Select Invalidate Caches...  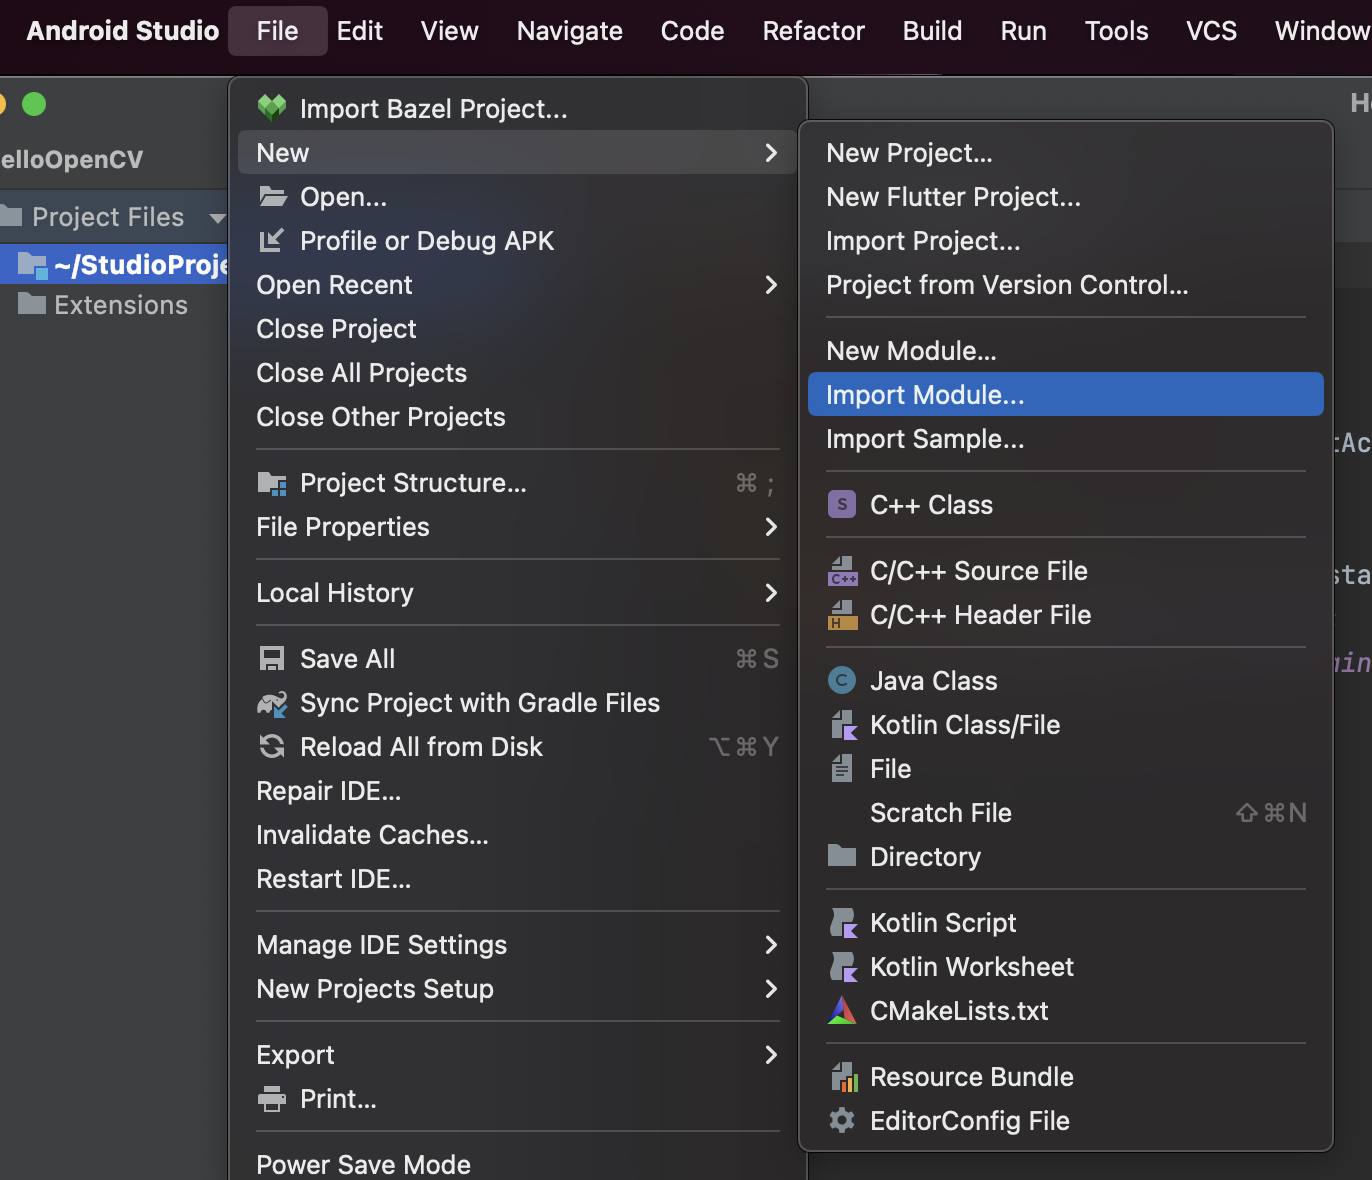[x=518, y=835]
